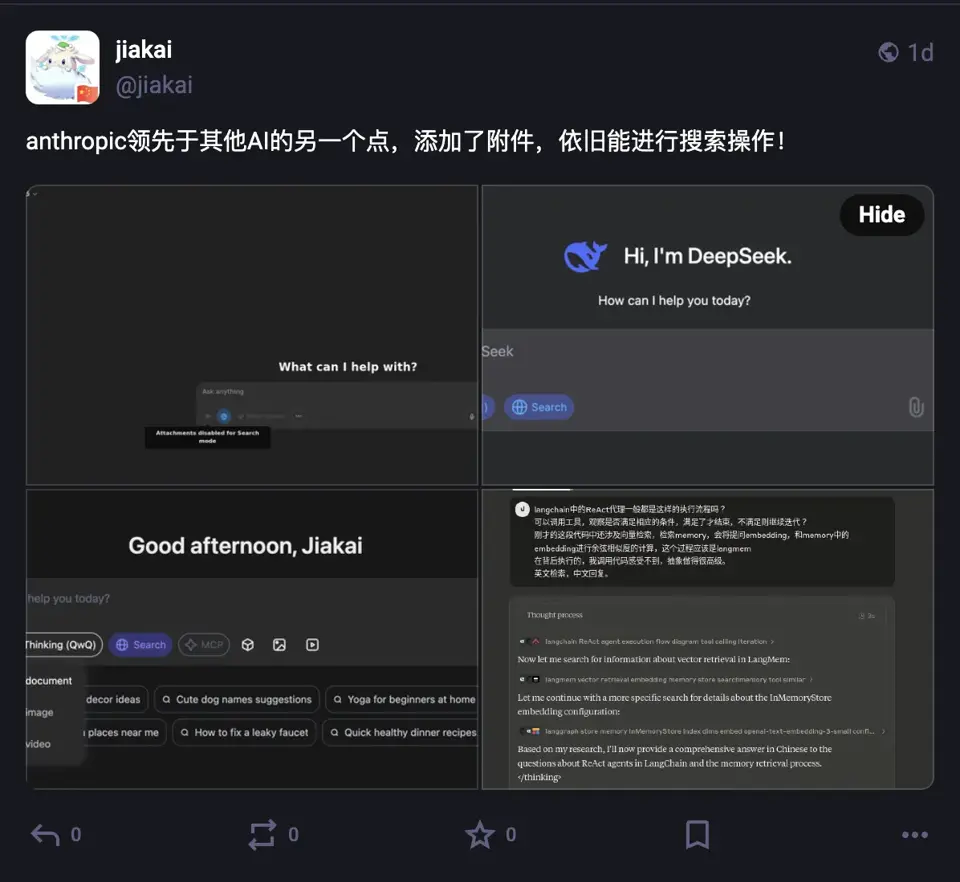Click the favorite count 0

[511, 835]
